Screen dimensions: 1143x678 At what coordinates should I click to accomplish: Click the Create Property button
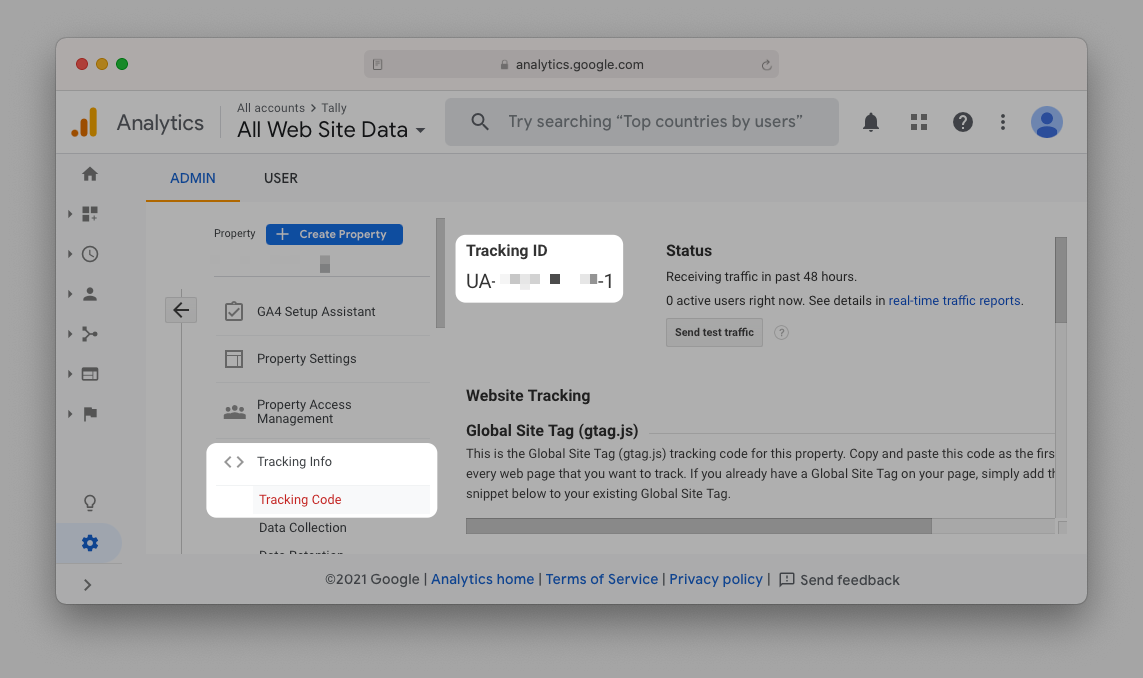[335, 234]
